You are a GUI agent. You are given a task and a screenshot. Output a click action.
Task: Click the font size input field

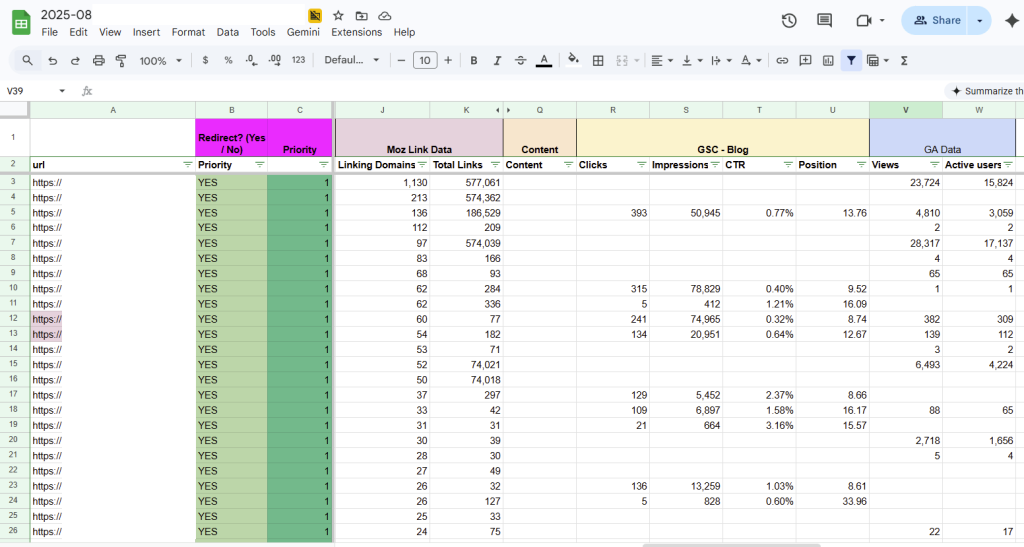tap(425, 61)
